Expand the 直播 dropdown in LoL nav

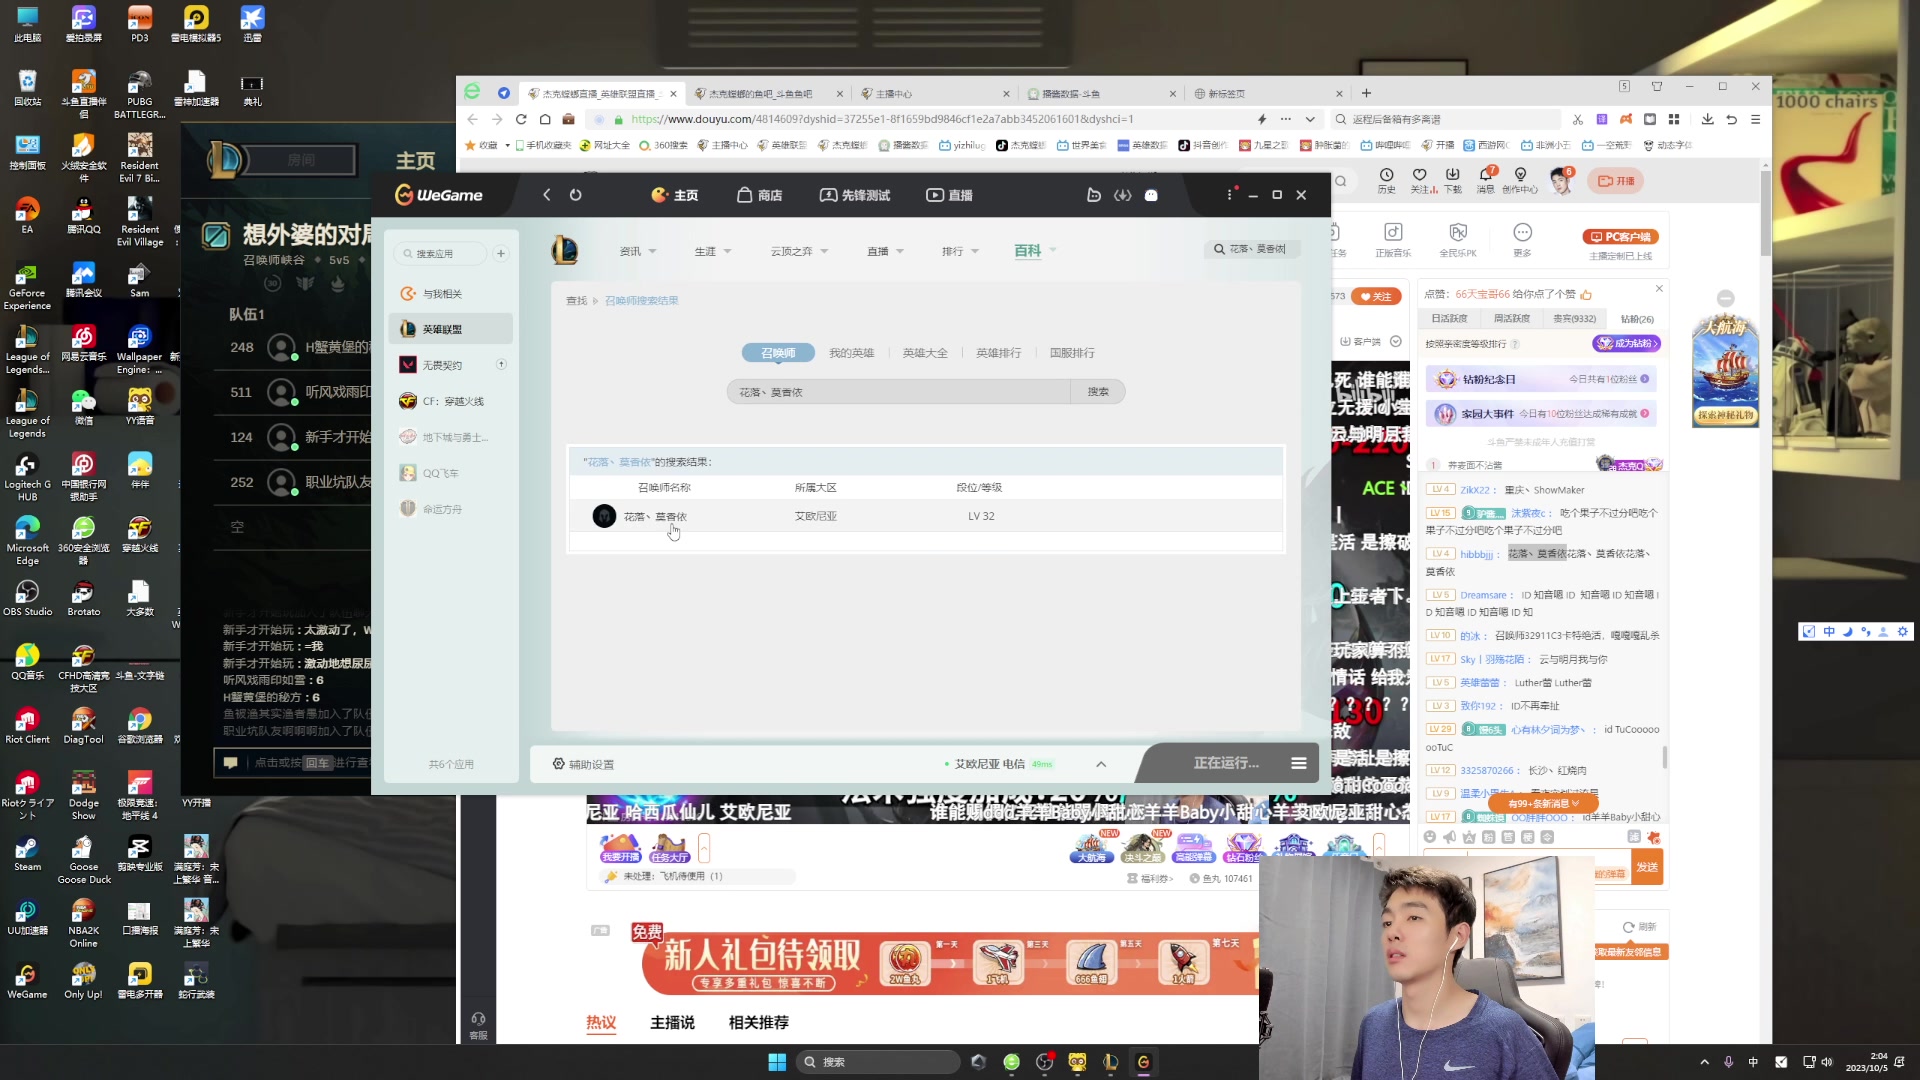point(885,251)
